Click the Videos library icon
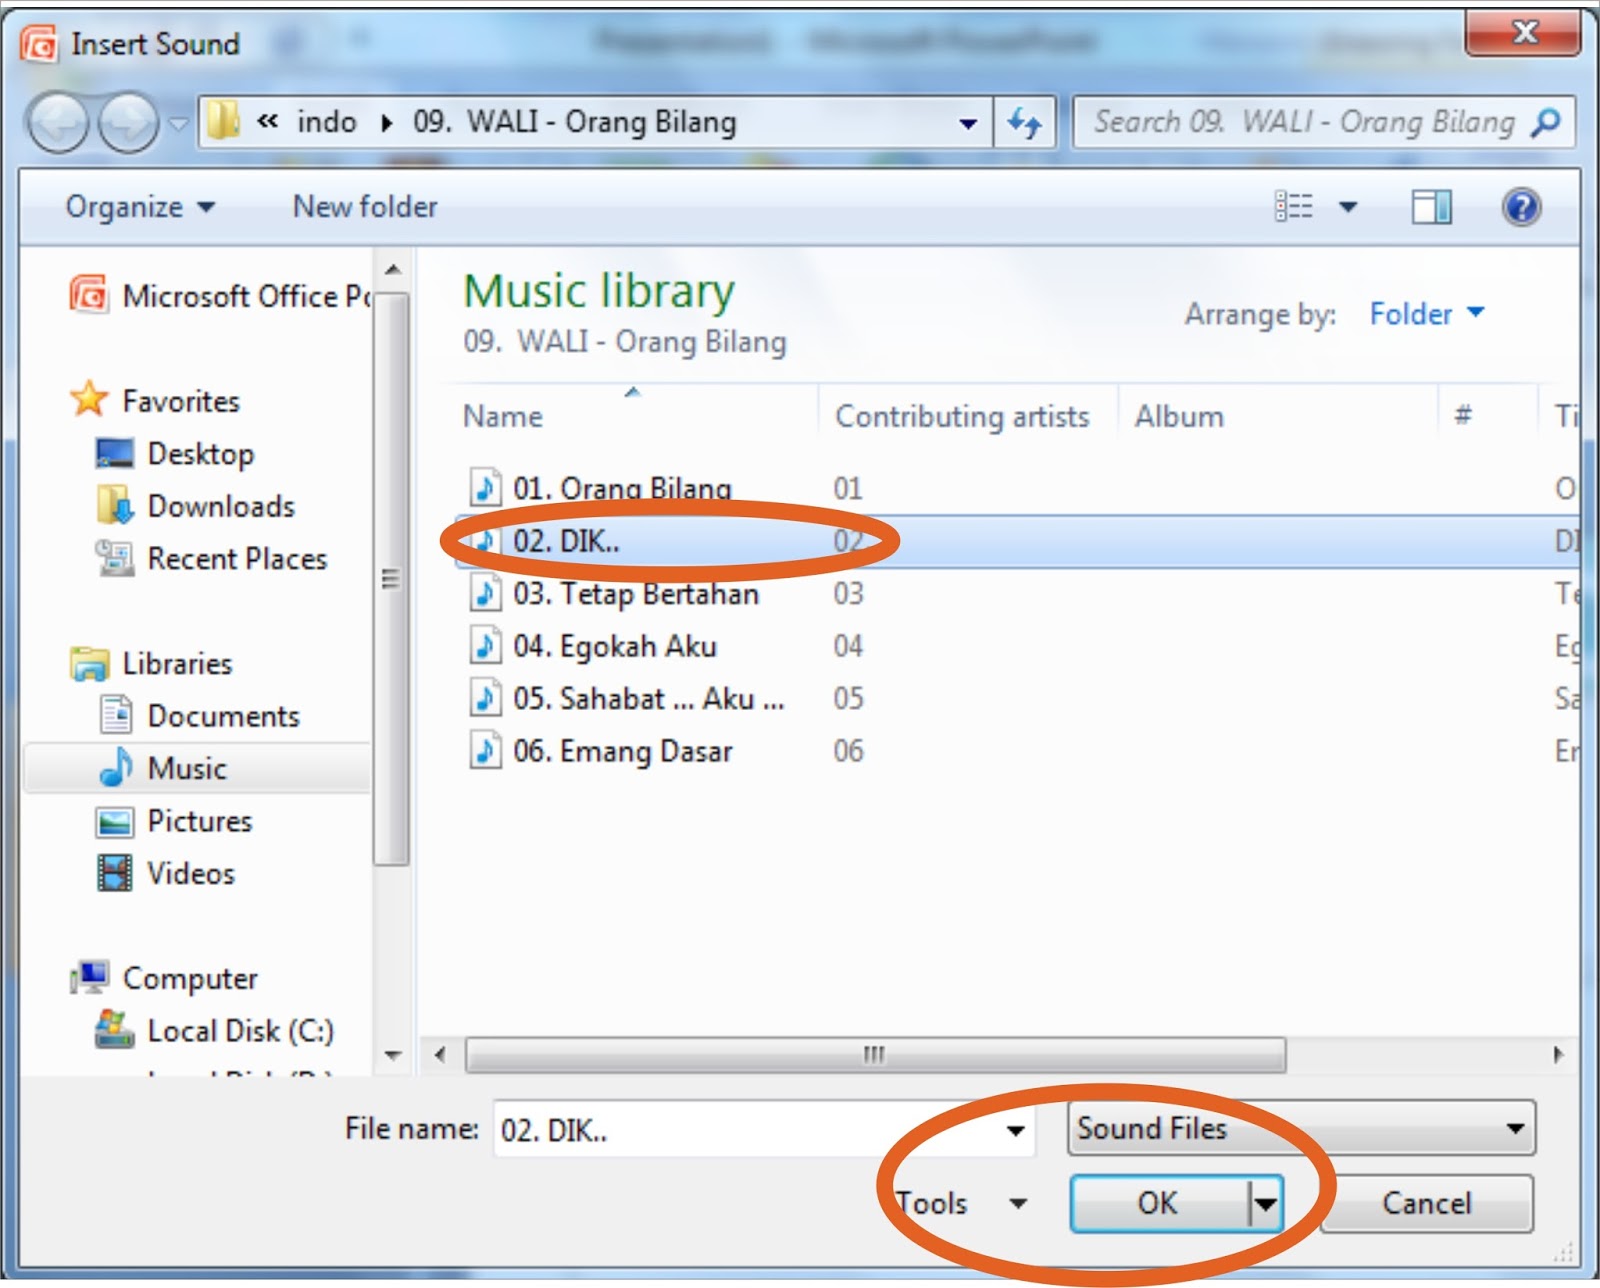Screen dimensions: 1600x1288 (x=115, y=873)
